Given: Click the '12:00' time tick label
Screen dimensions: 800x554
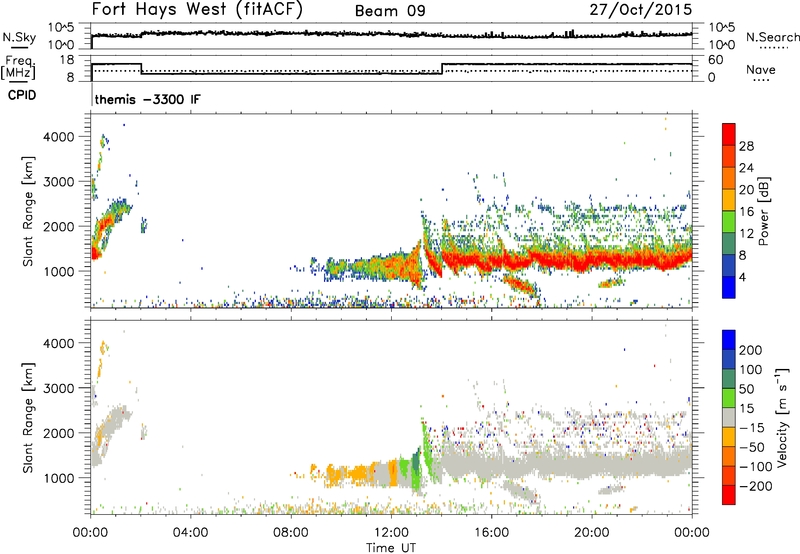Looking at the screenshot, I should (x=391, y=533).
